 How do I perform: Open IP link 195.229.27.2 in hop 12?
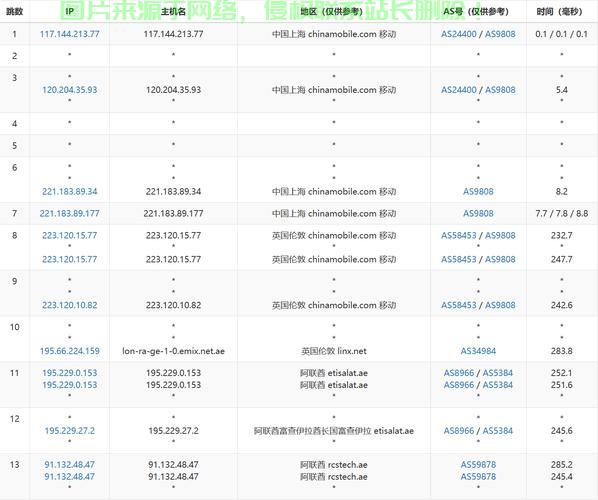pyautogui.click(x=69, y=431)
